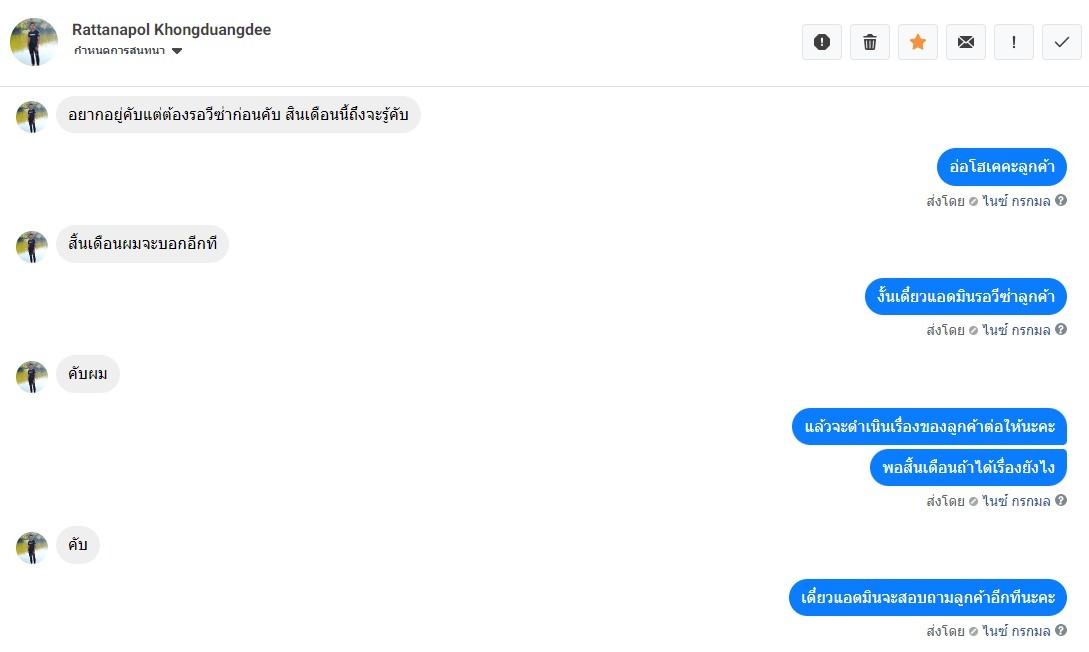Click help icon under งั้นเดี๋ยวแอดมินรอวีซ่าลูกค้า message

(x=1061, y=330)
